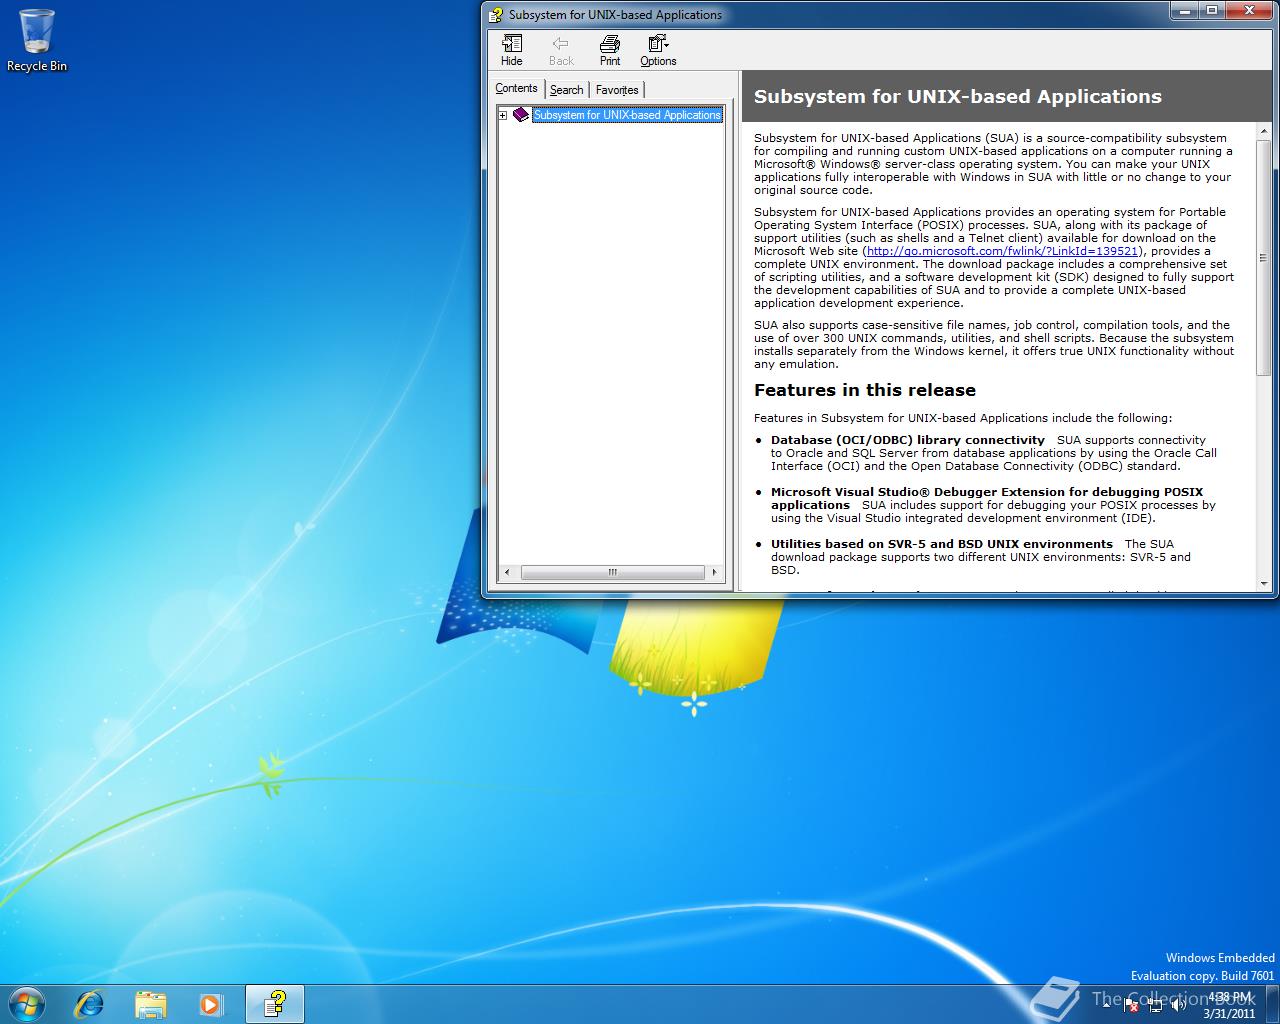Select Subsystem for UNIX-based Applications tree item
The height and width of the screenshot is (1024, 1280).
pyautogui.click(x=627, y=115)
